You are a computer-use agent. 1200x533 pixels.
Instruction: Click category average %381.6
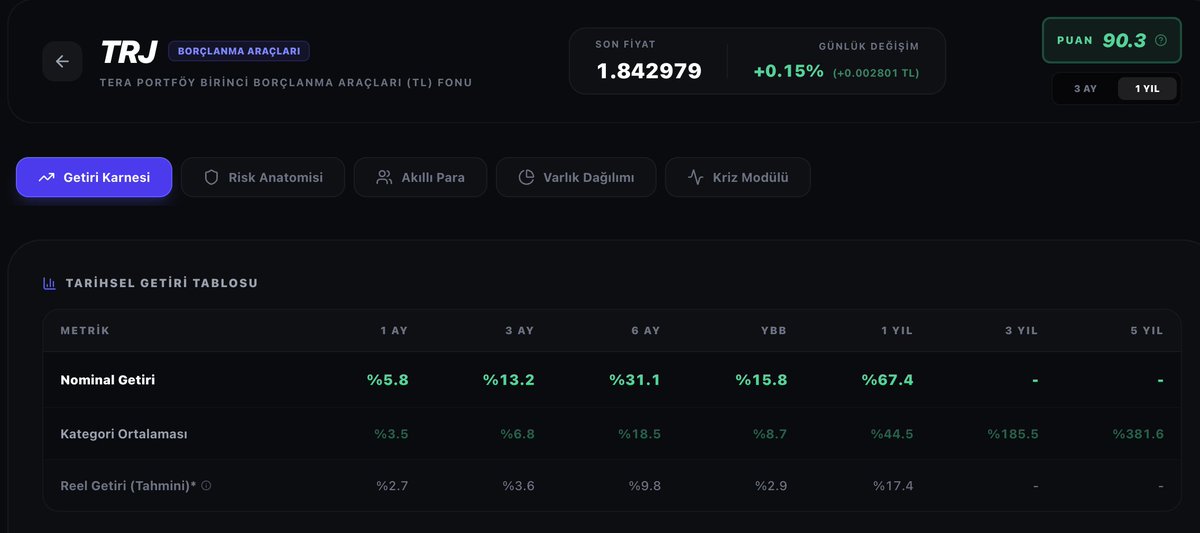1138,434
